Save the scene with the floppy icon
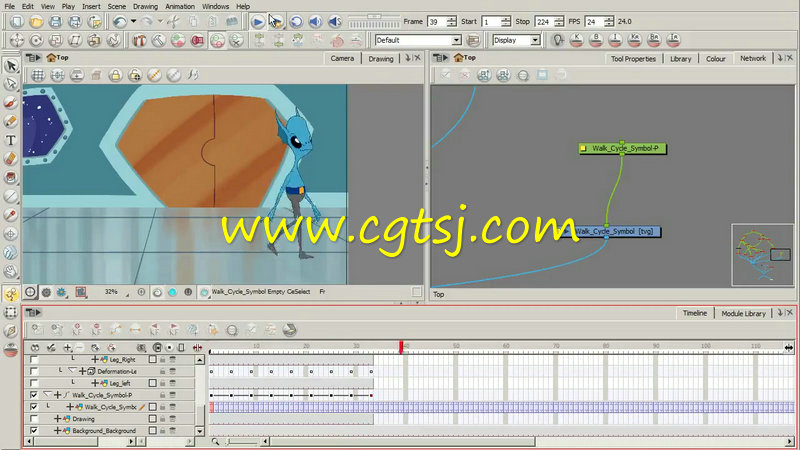This screenshot has height=450, width=800. (x=56, y=21)
